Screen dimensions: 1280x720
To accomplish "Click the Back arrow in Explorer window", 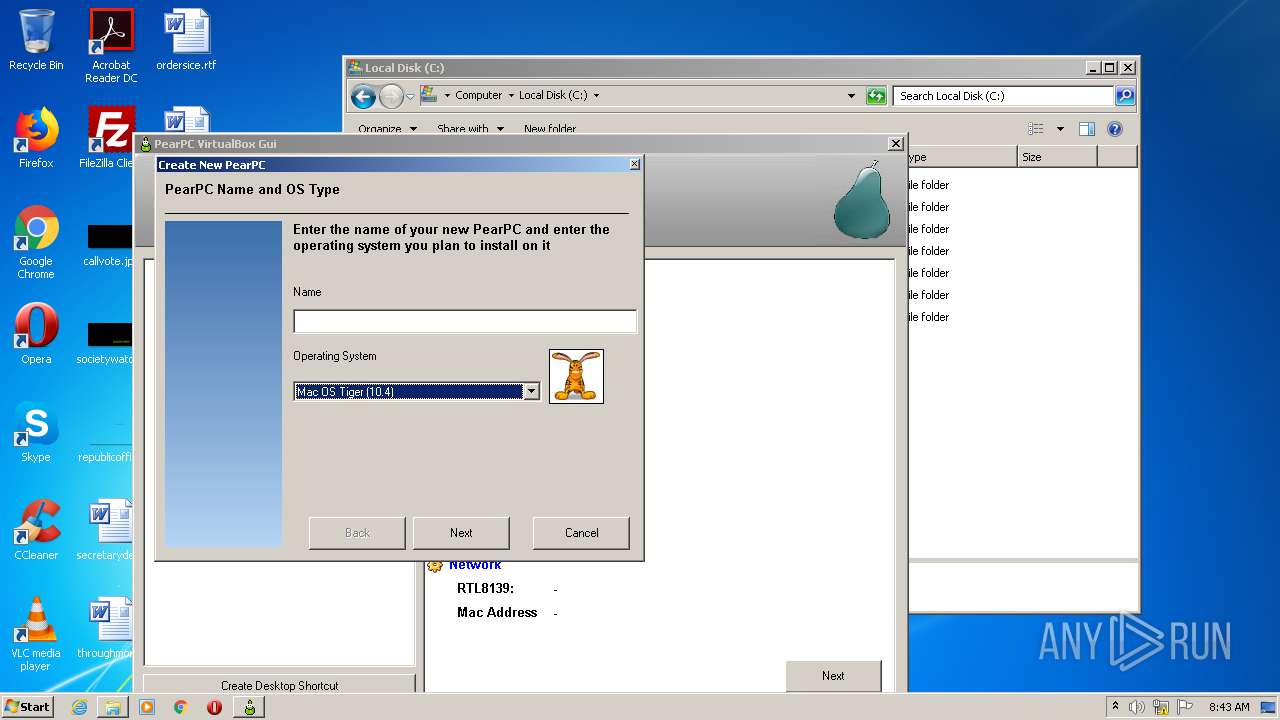I will click(x=364, y=96).
